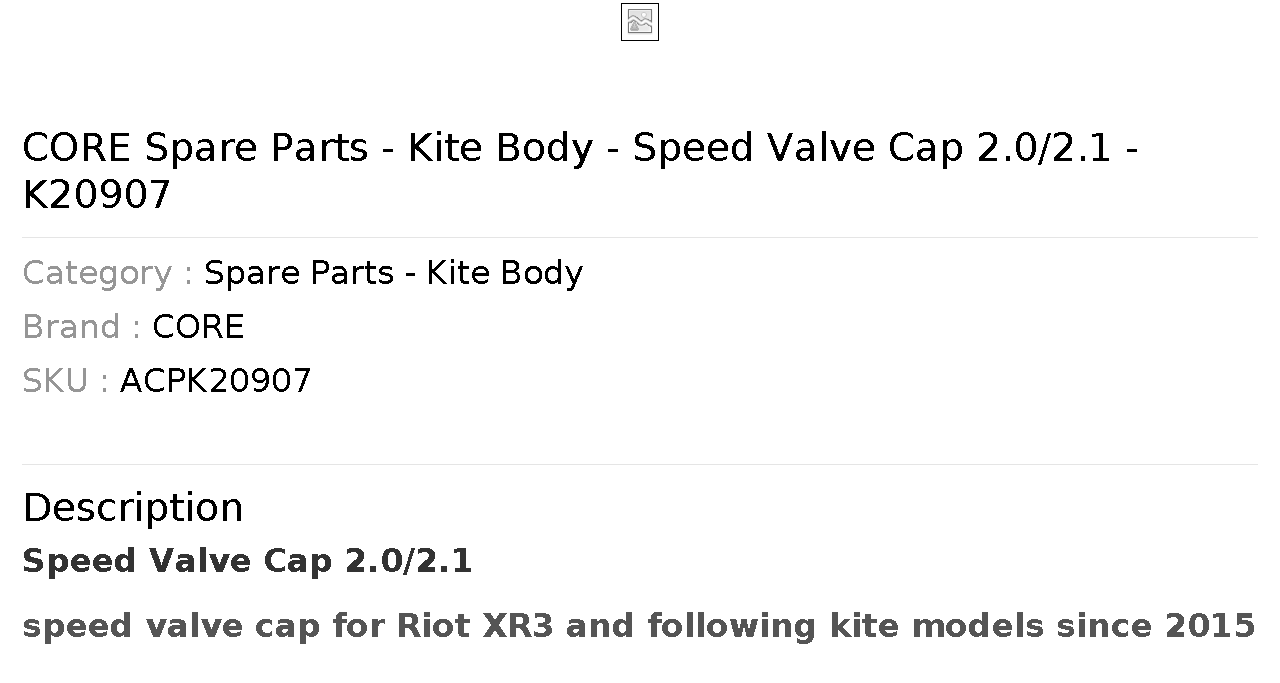Screen dimensions: 1280x683
Task: Click the product title starting with CORE Spare Parts
Action: (x=580, y=171)
